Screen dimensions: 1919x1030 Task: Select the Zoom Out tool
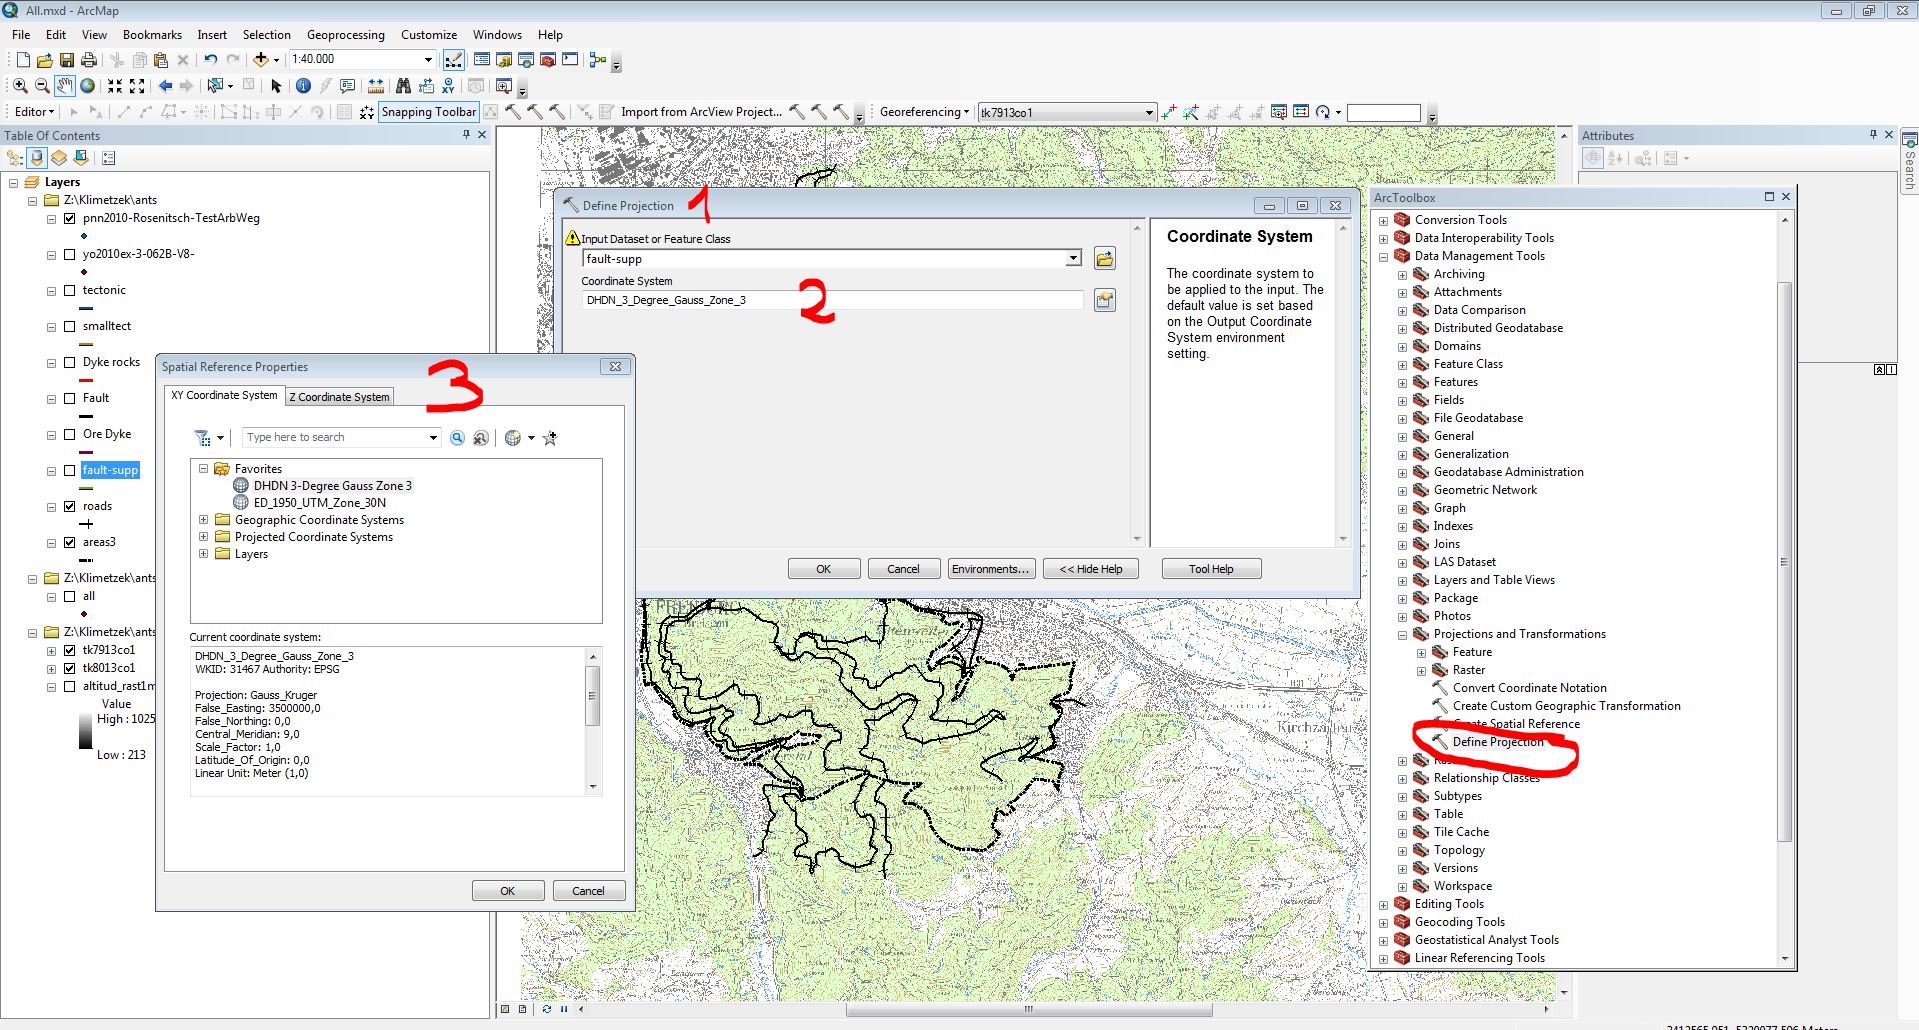click(x=42, y=86)
